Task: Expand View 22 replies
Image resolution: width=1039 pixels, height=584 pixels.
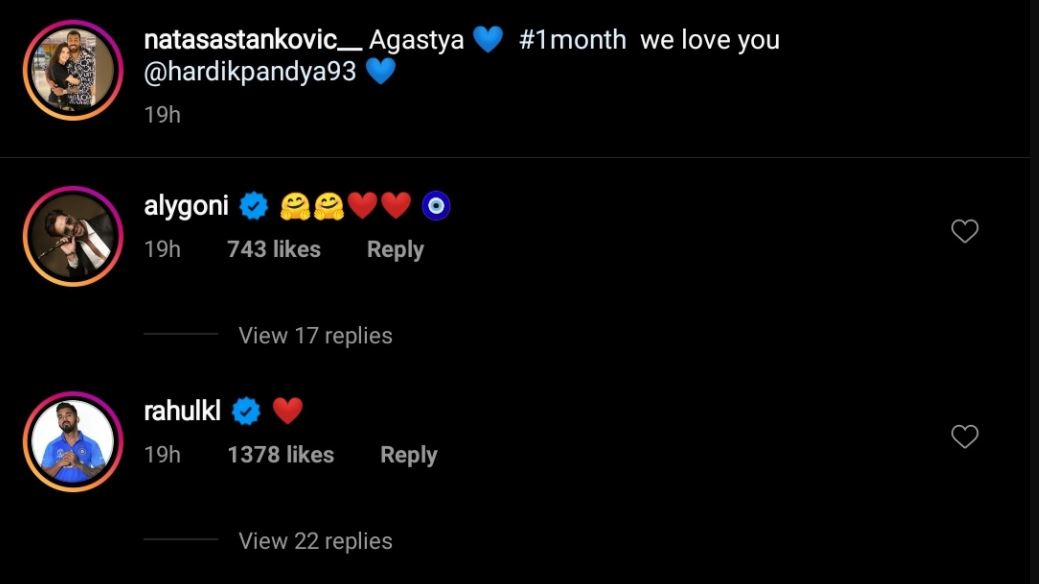Action: click(x=315, y=541)
